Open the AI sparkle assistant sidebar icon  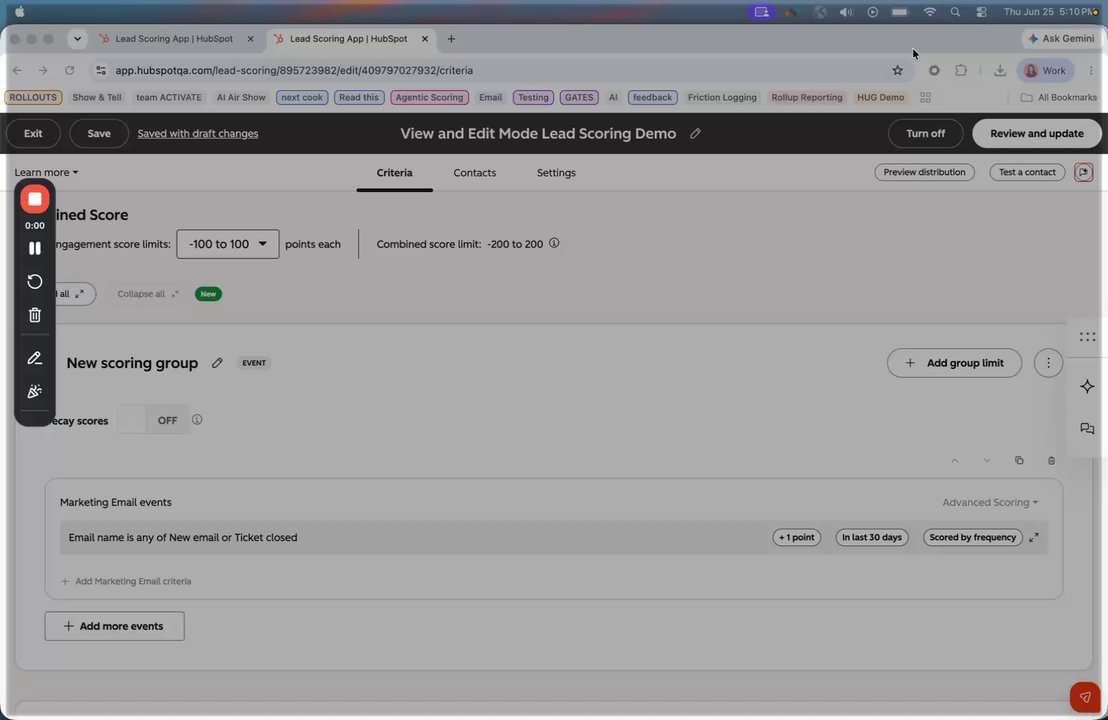point(1088,386)
